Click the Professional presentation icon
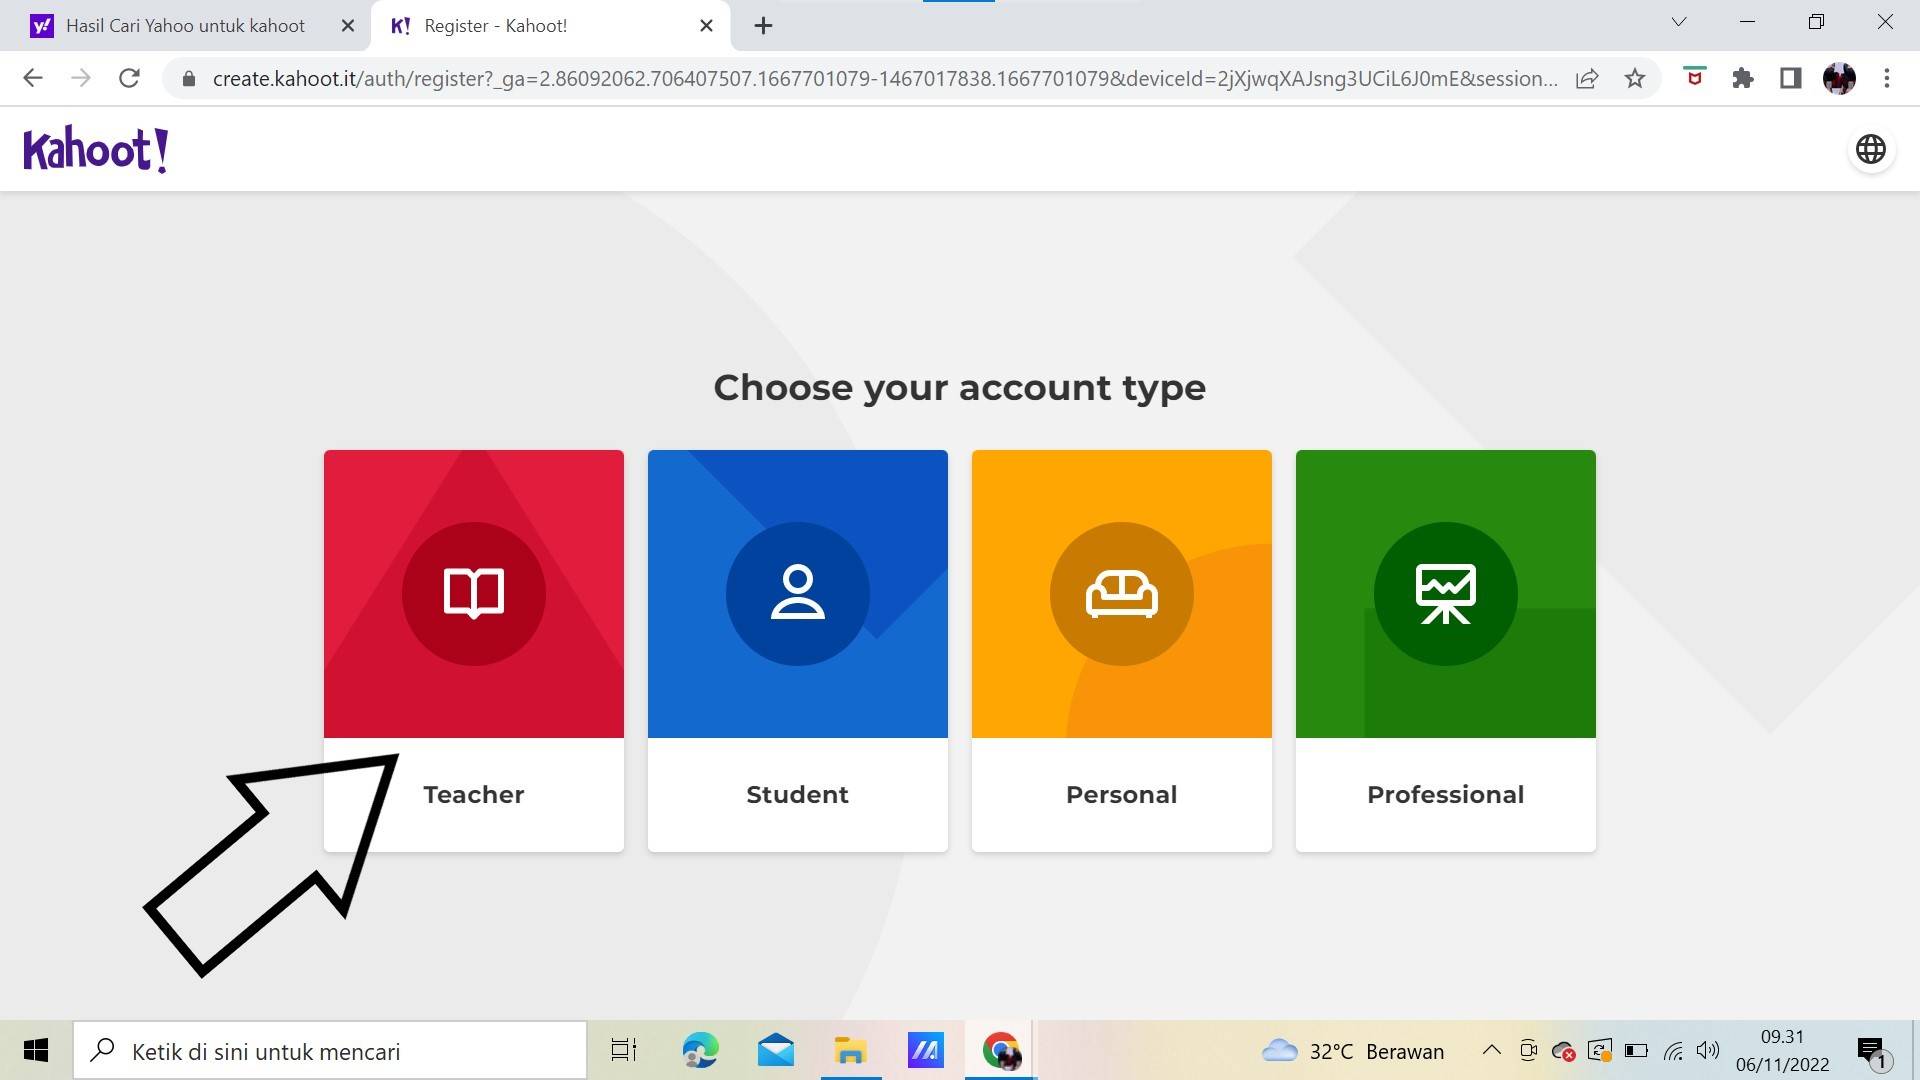This screenshot has width=1920, height=1080. tap(1446, 593)
